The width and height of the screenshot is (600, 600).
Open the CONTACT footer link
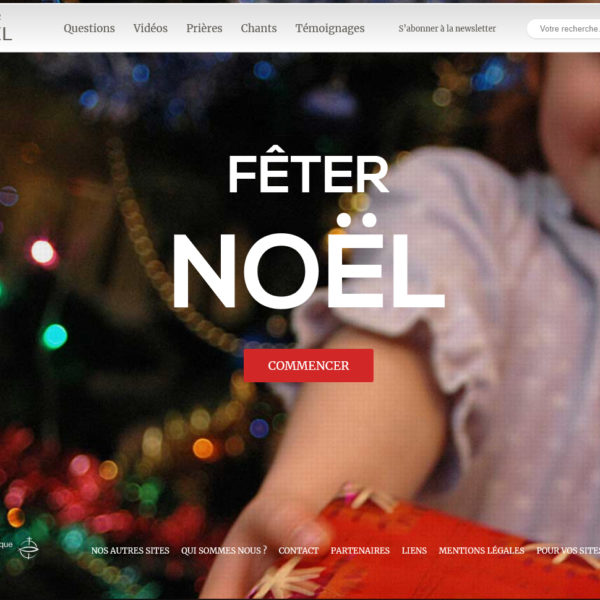(298, 550)
